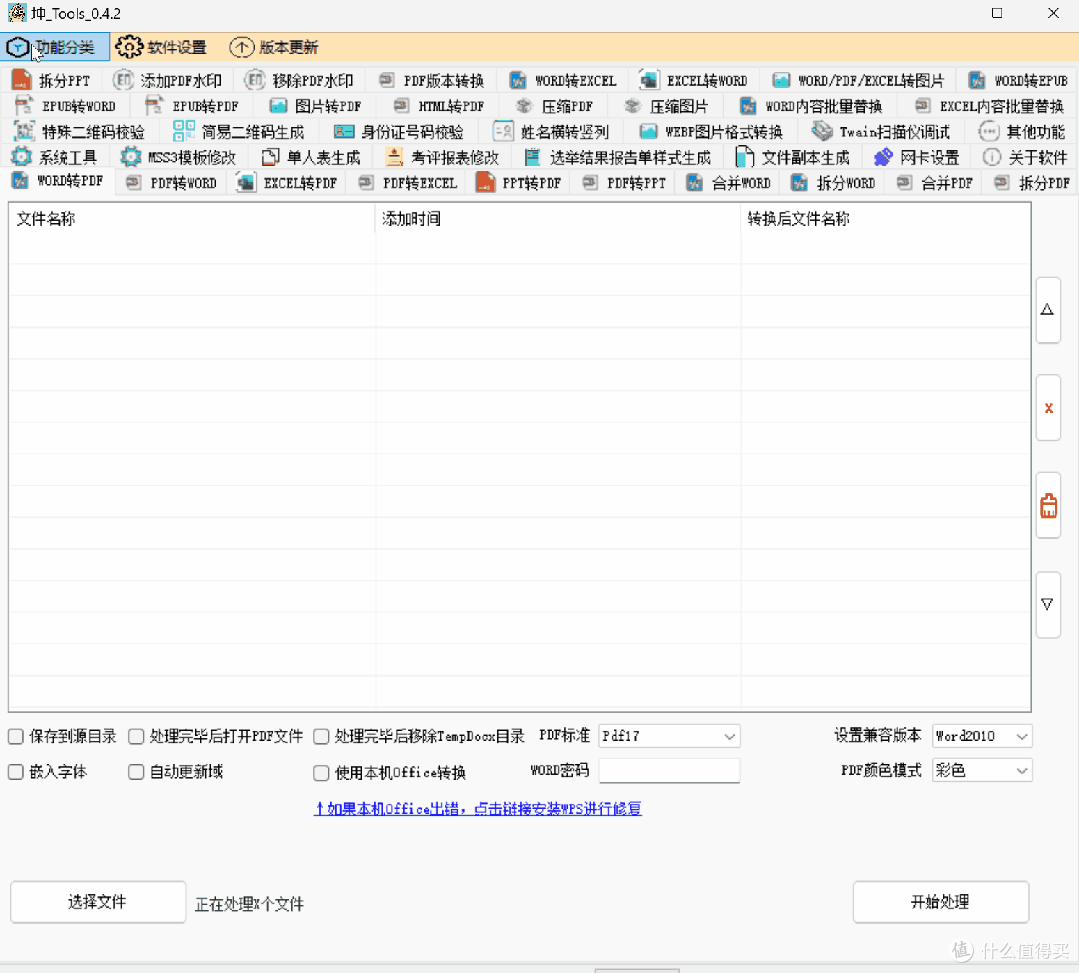Switch to the PPT转PDF tab
Image resolution: width=1079 pixels, height=973 pixels.
pos(519,183)
